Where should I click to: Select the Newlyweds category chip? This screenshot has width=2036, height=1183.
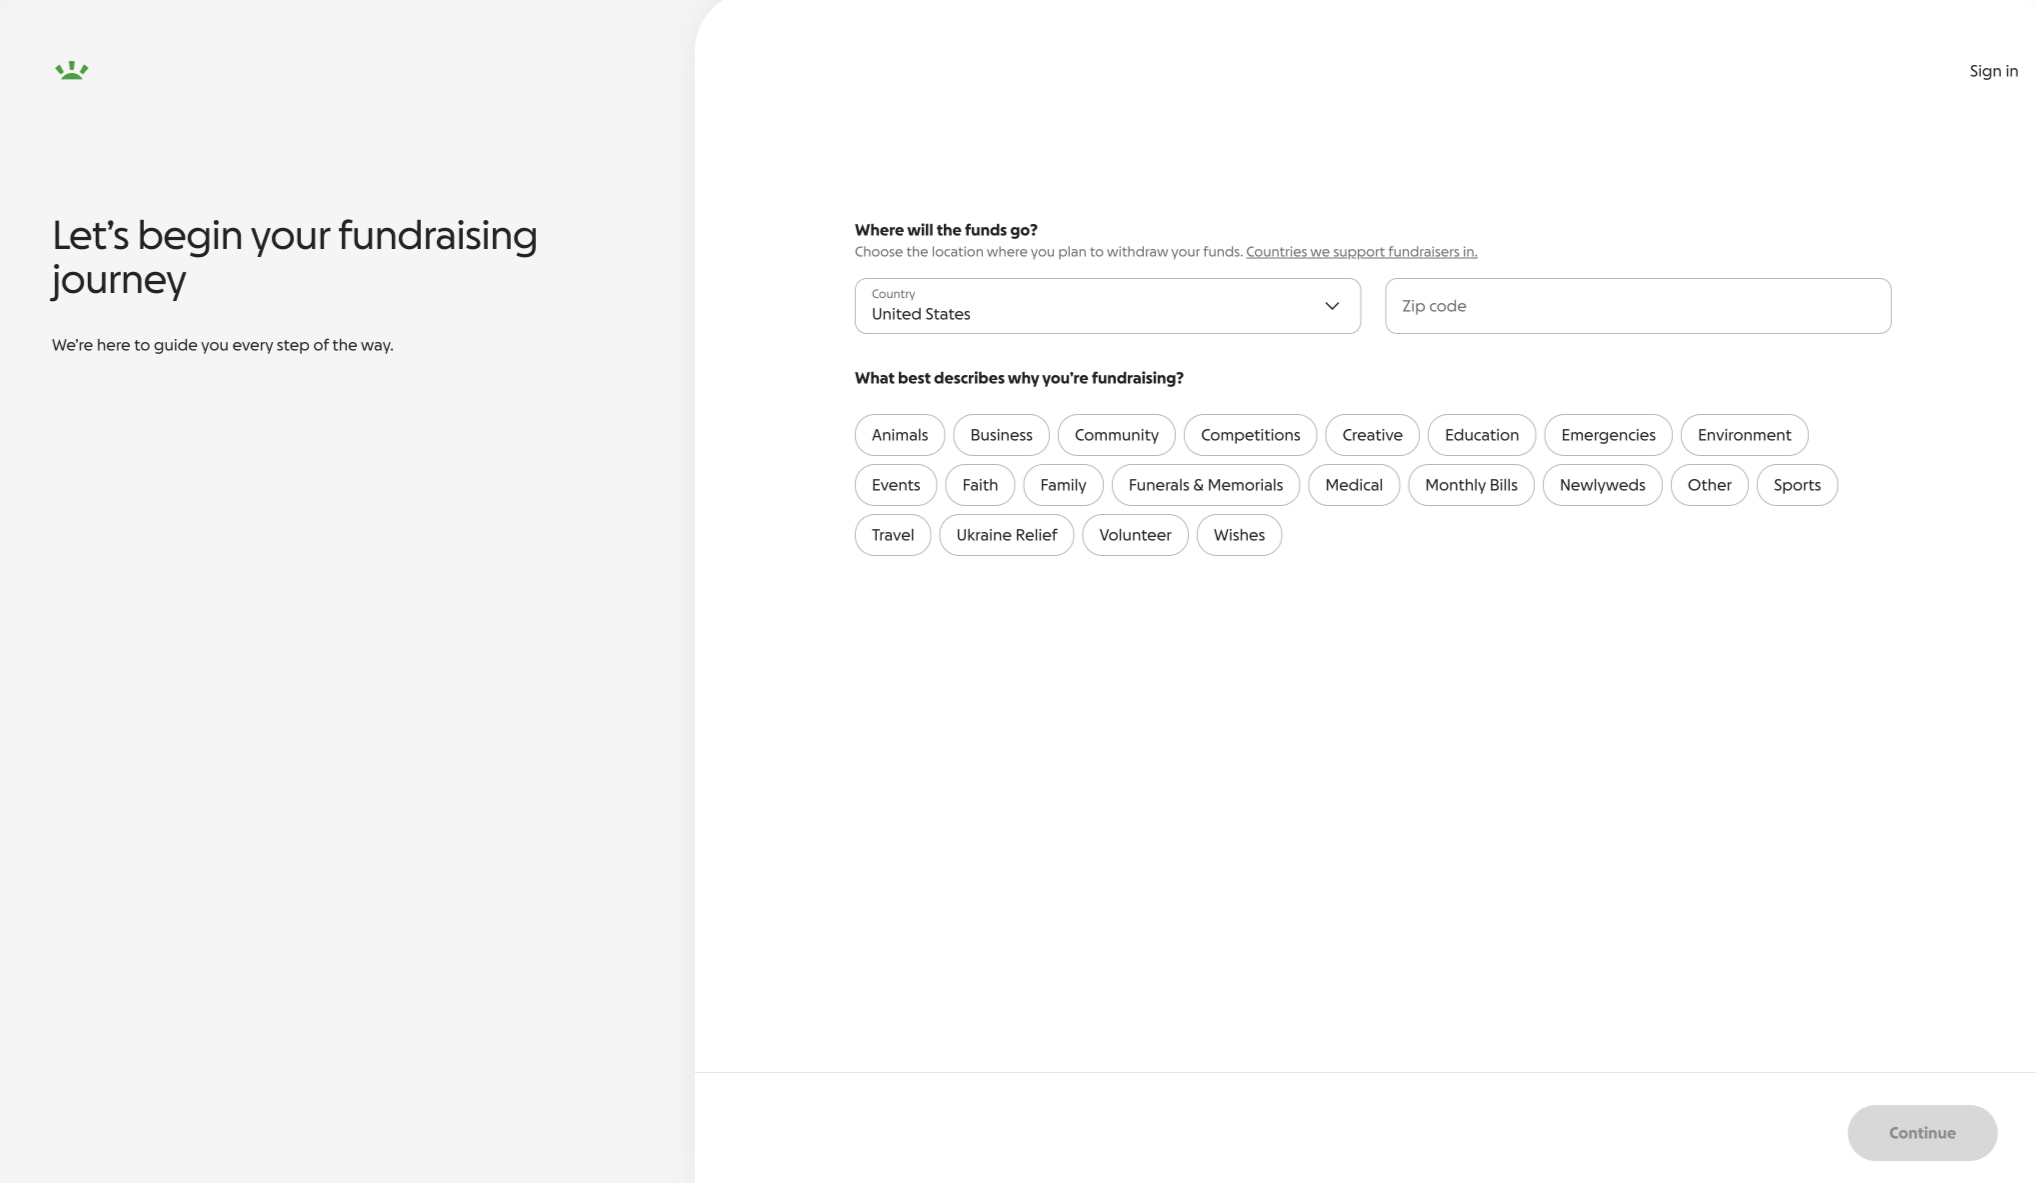click(1602, 485)
